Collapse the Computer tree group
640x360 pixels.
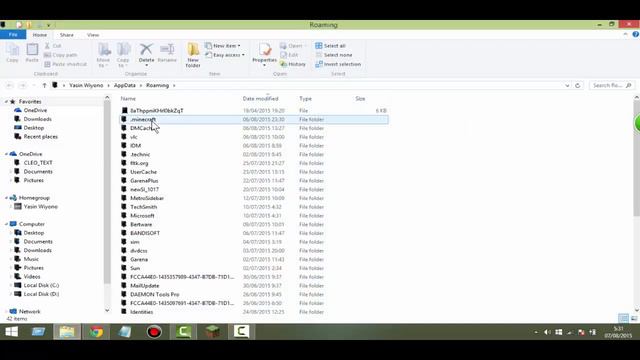[6, 224]
